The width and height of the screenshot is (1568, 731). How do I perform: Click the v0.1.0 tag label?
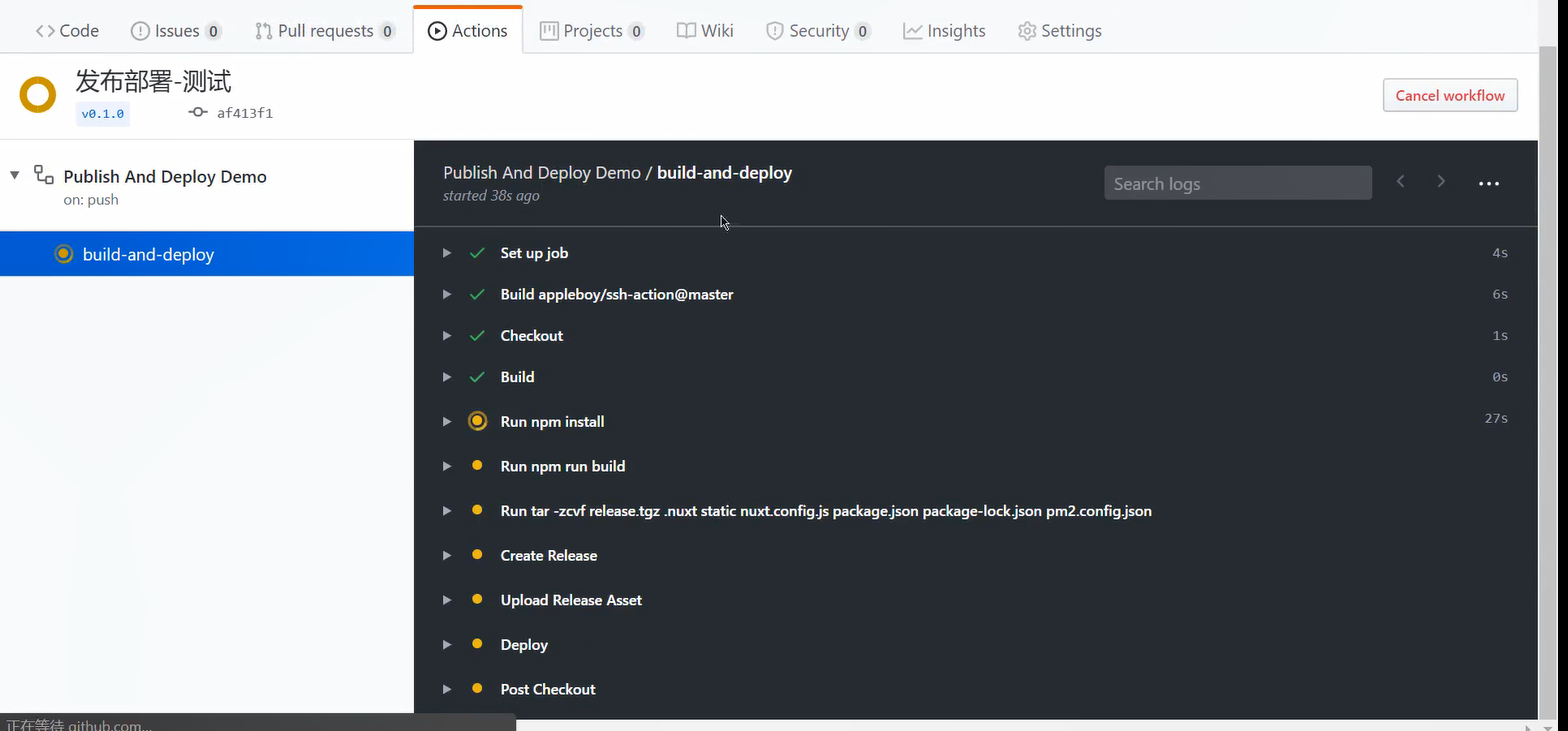coord(103,114)
